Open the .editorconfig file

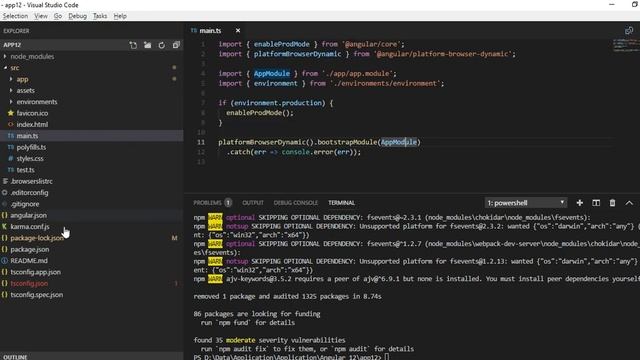point(29,193)
